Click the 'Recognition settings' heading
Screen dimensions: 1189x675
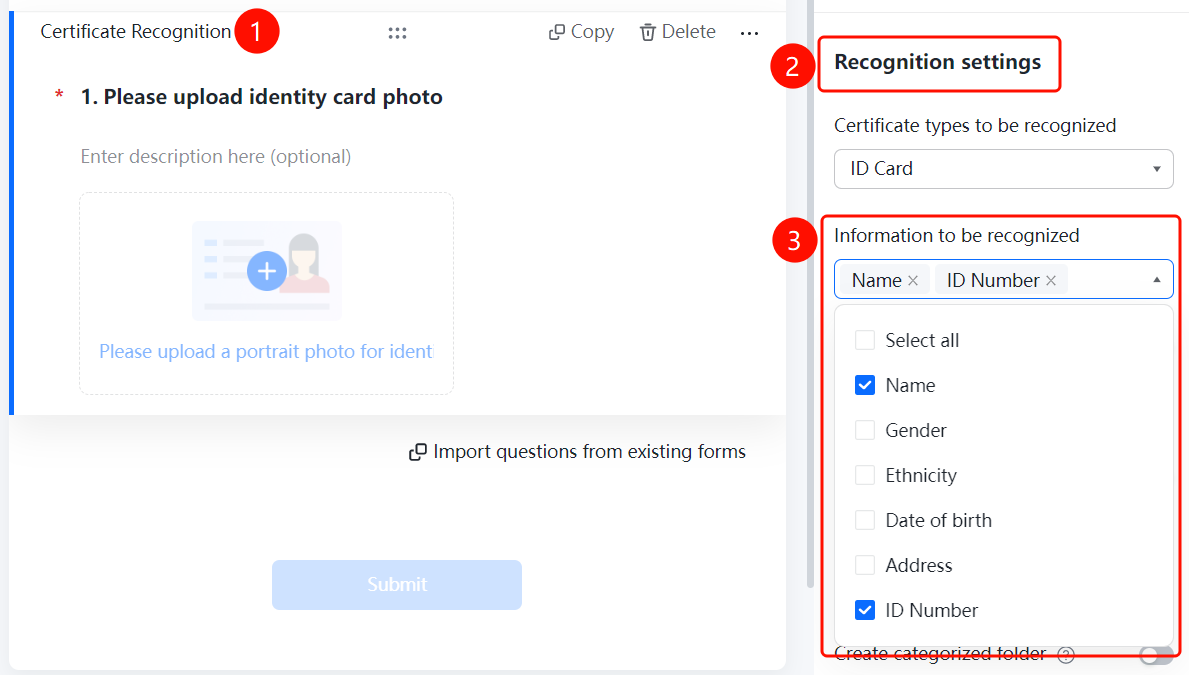pyautogui.click(x=938, y=62)
